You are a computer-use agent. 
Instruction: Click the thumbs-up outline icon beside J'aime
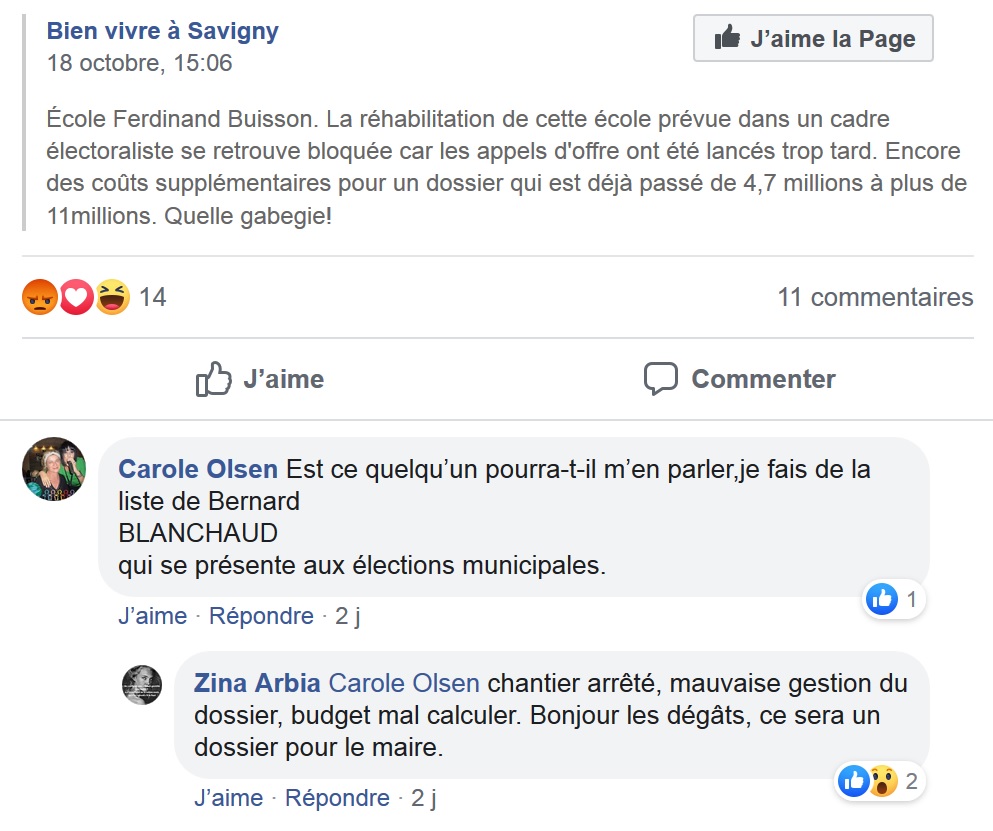click(x=214, y=379)
